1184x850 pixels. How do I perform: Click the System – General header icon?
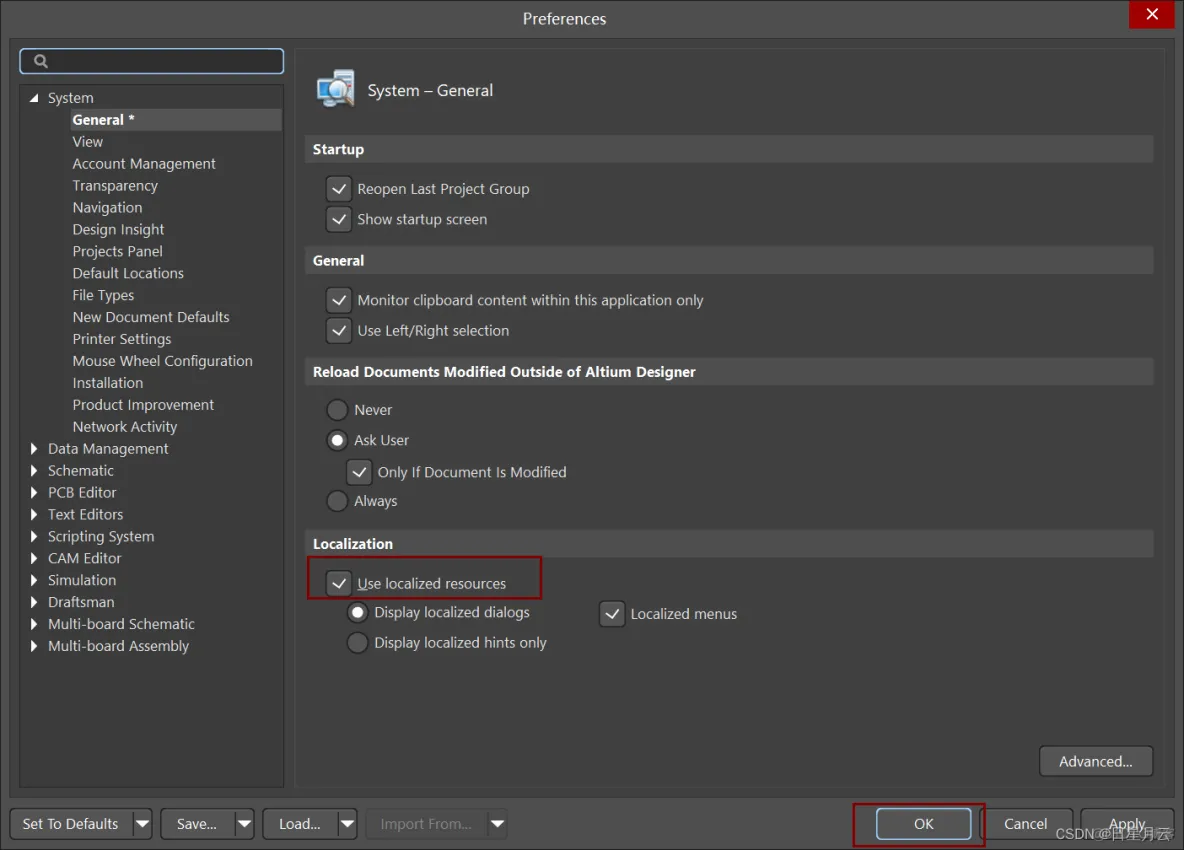[336, 89]
